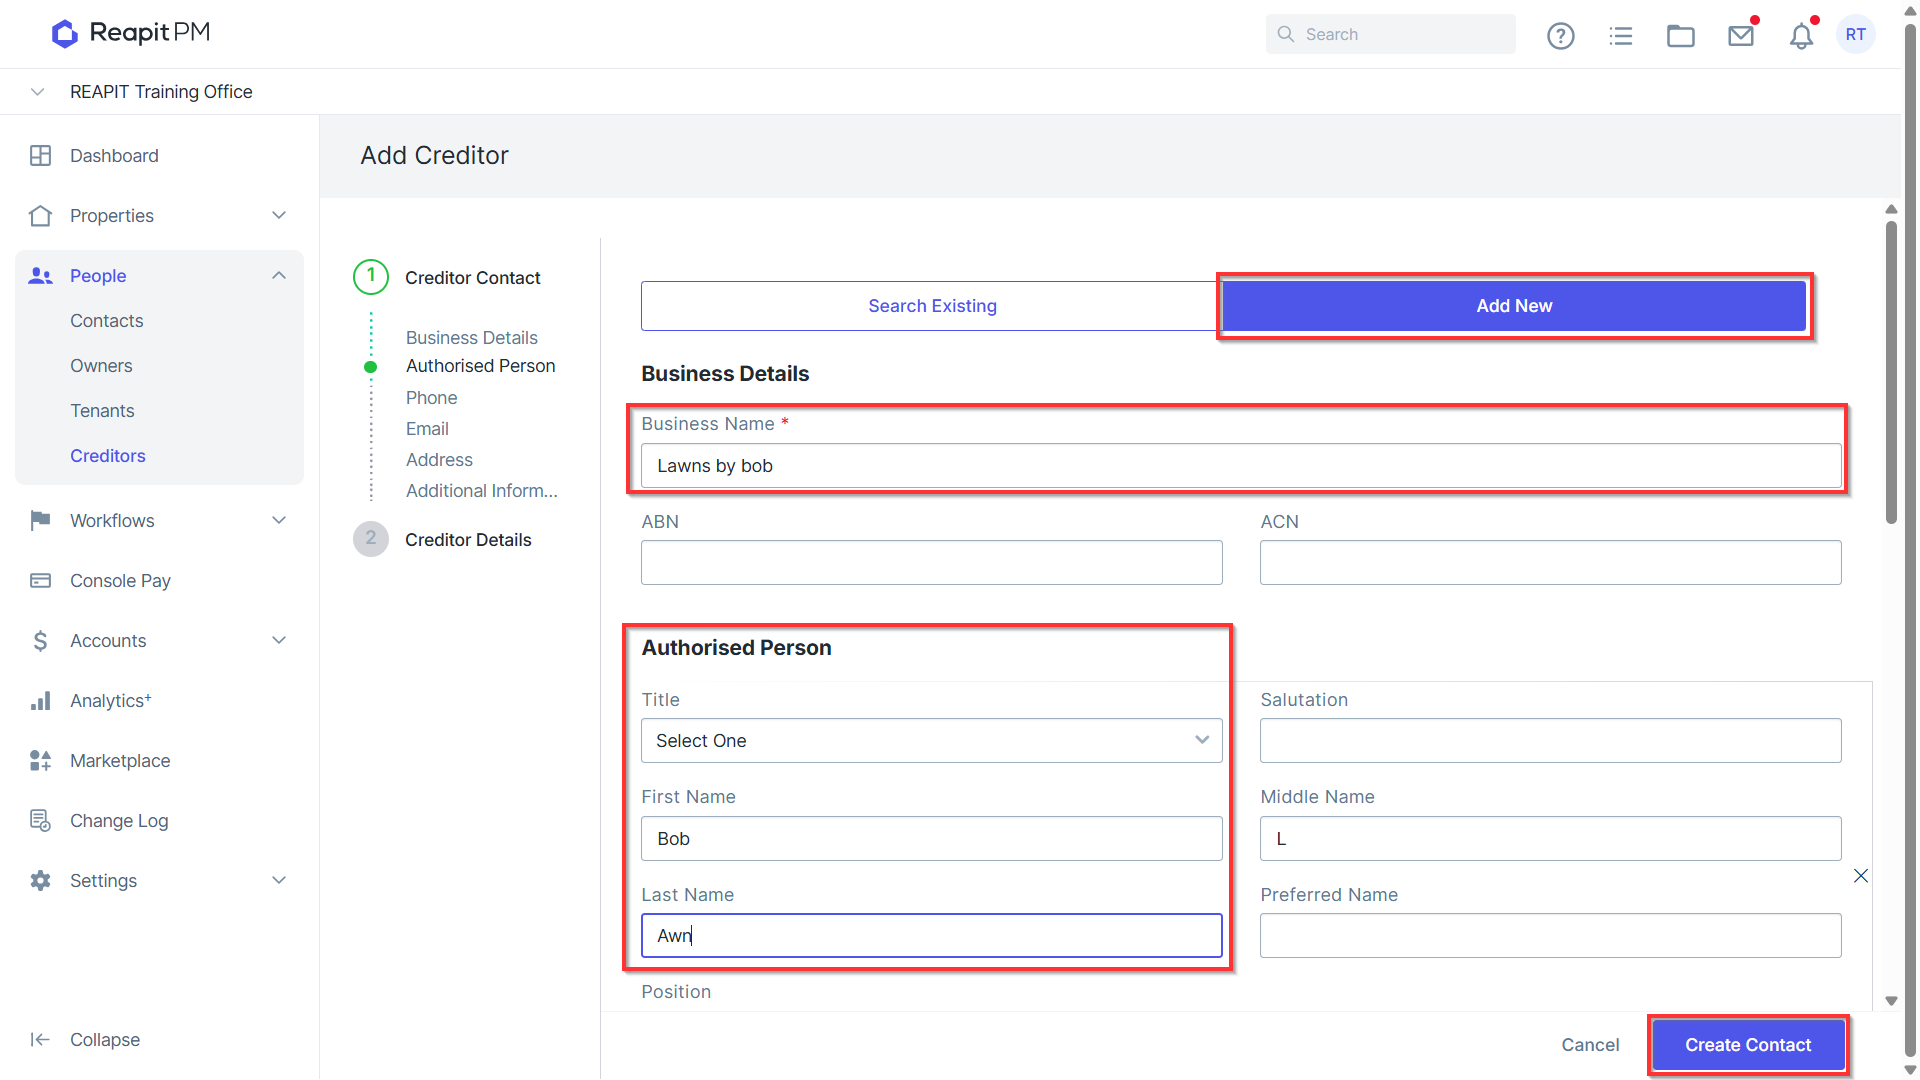Click the X icon beside Preferred Name

point(1860,876)
